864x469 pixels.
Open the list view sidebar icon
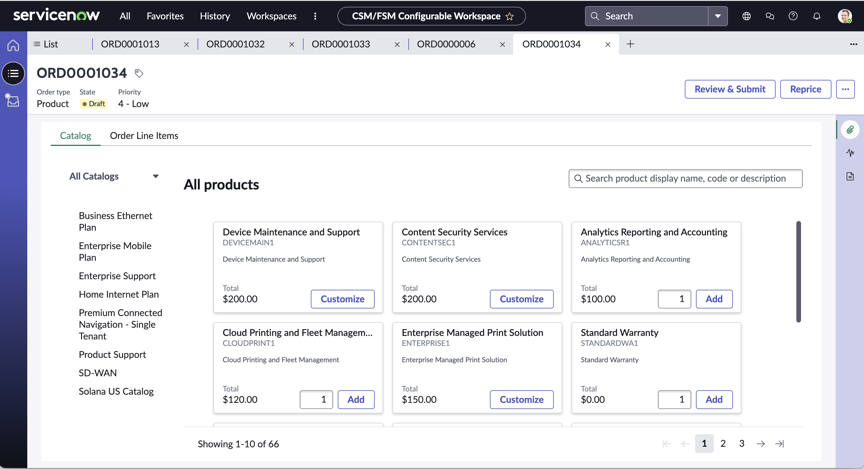pyautogui.click(x=13, y=73)
